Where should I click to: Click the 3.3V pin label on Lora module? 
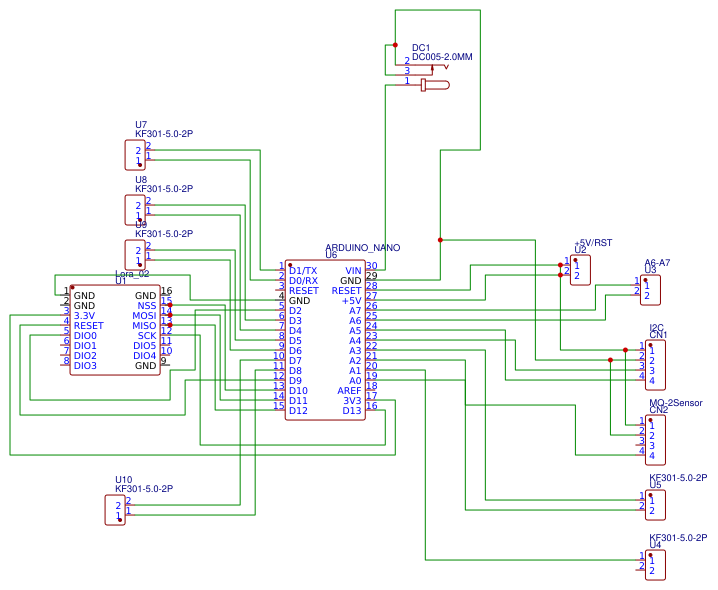(84, 316)
